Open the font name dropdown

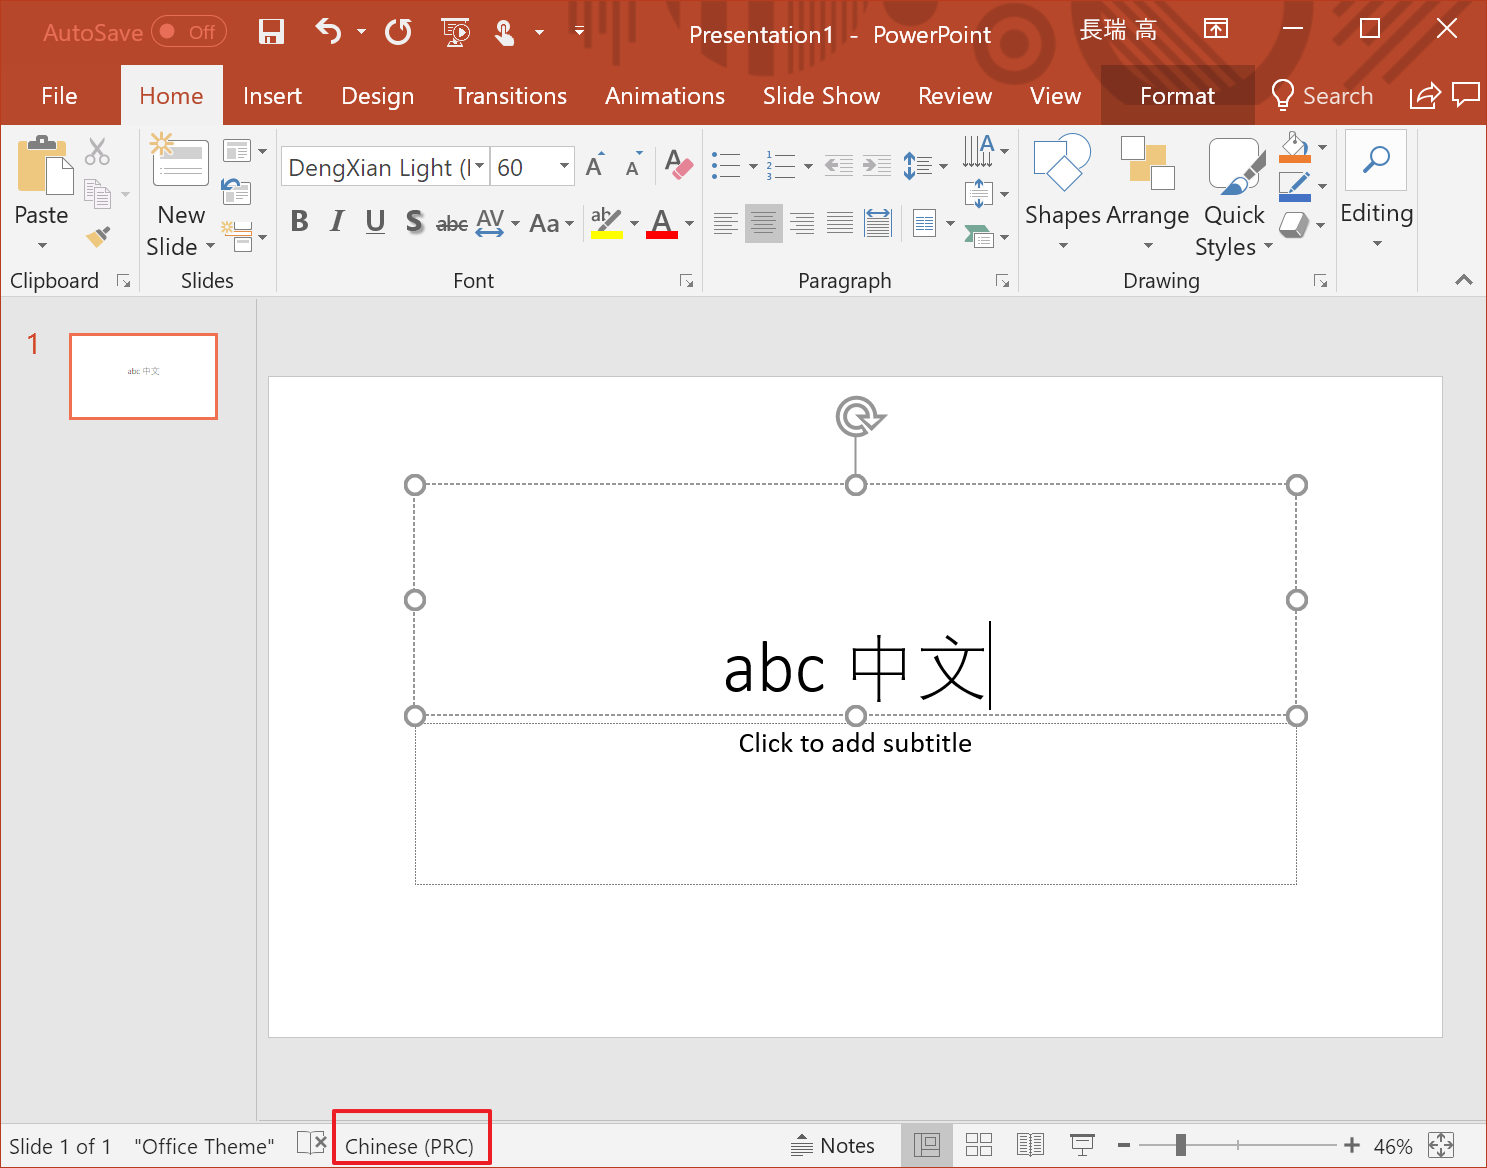(480, 167)
